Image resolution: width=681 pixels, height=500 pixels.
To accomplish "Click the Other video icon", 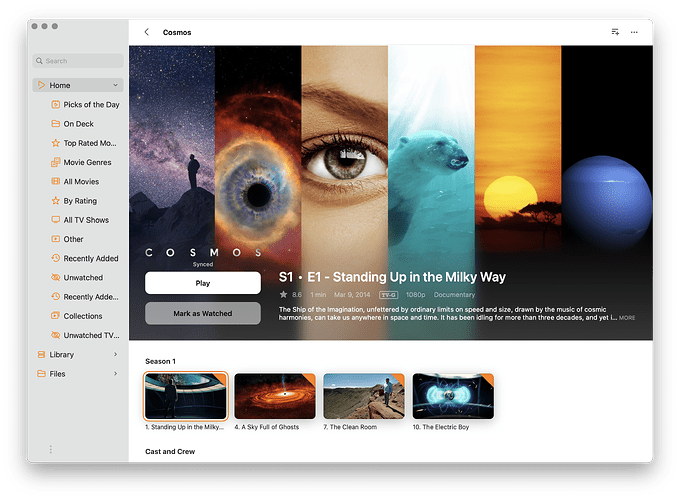I will [56, 239].
